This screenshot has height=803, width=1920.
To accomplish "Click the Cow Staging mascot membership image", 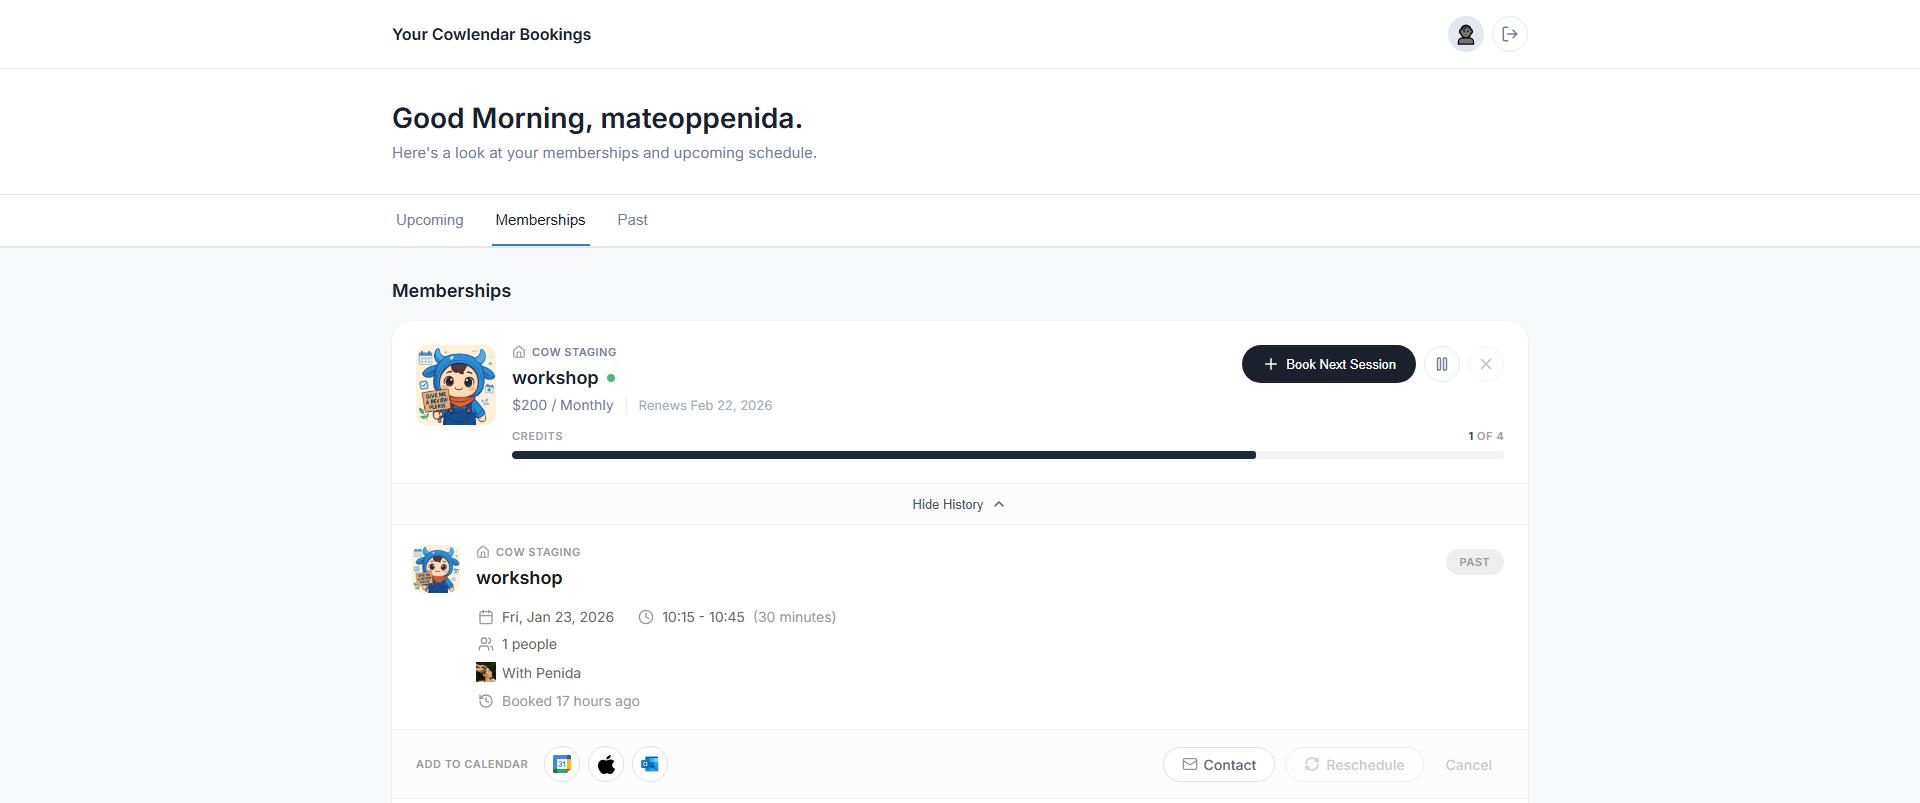I will click(x=456, y=385).
